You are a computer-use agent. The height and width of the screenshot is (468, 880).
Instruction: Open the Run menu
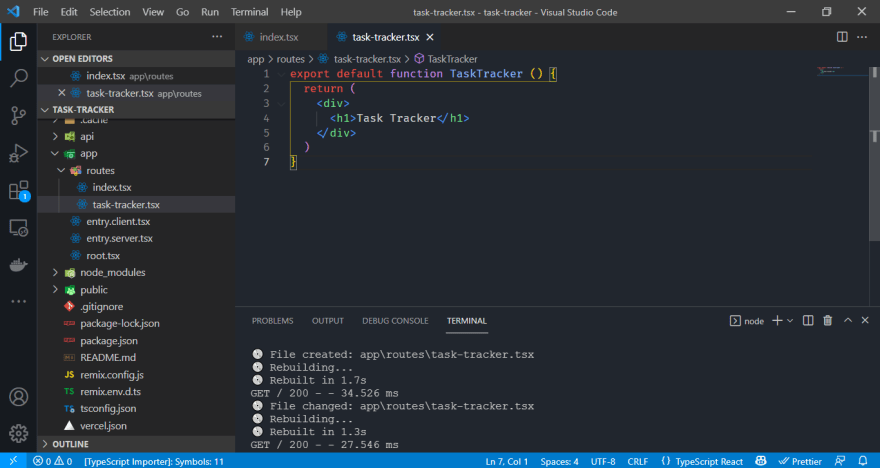(x=210, y=12)
